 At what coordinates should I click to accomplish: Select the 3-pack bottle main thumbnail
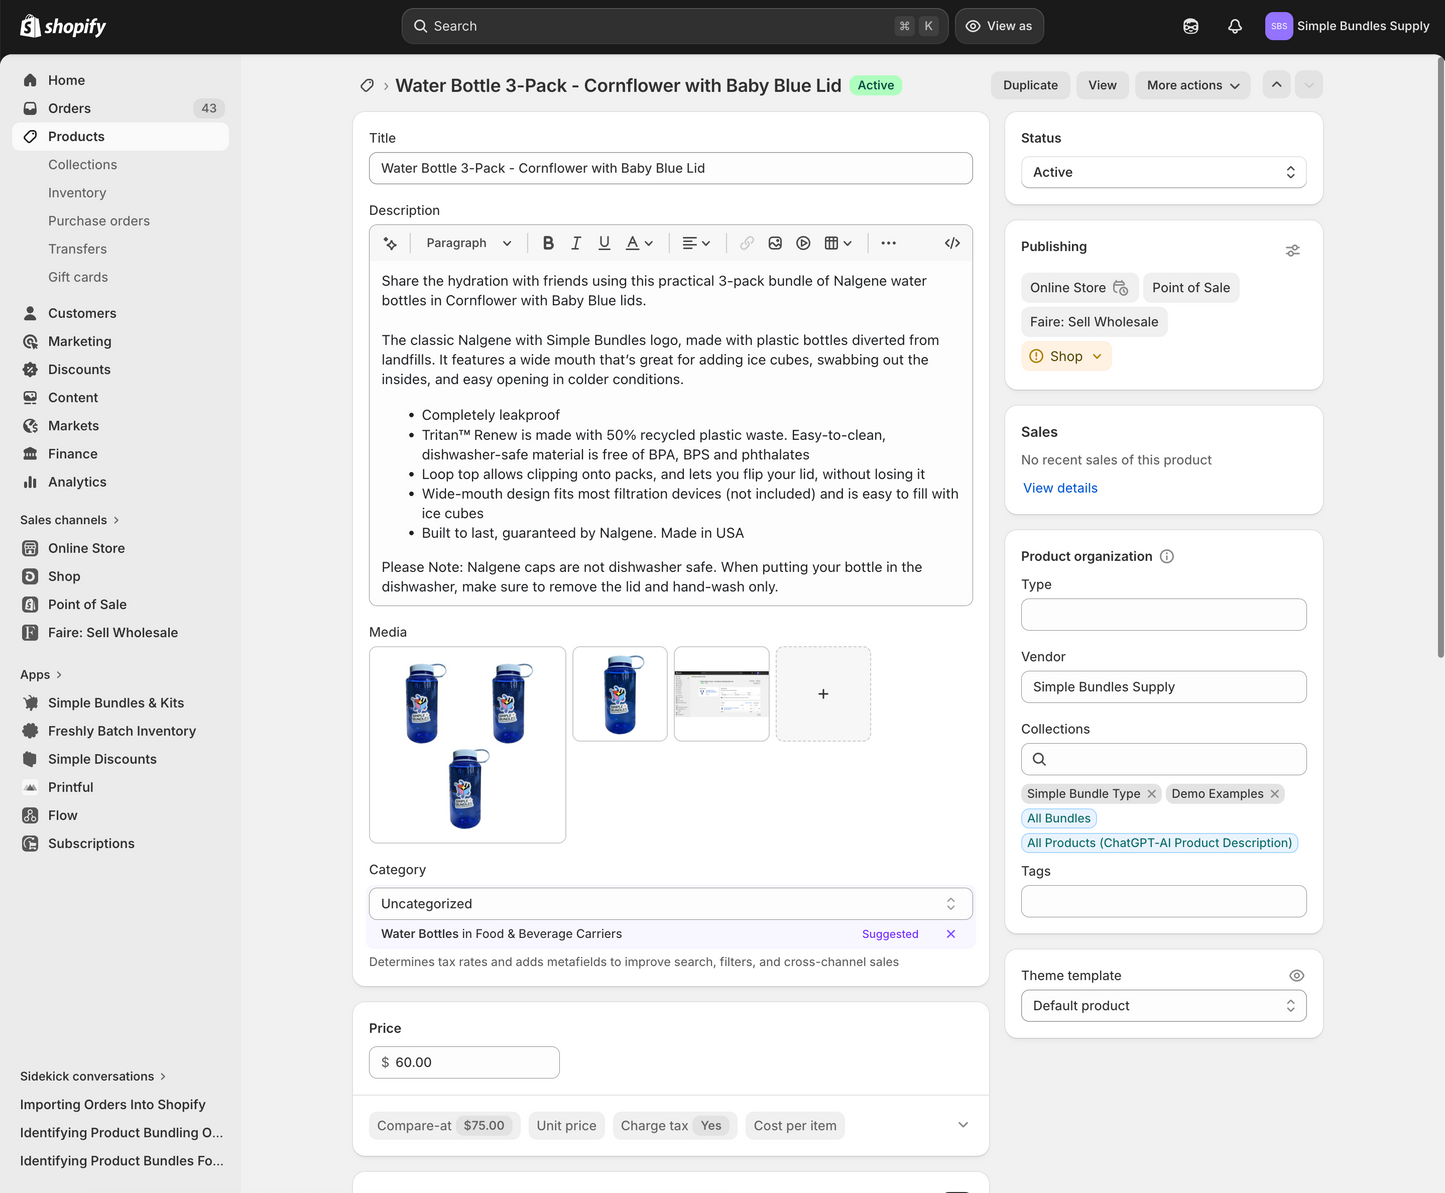tap(467, 745)
